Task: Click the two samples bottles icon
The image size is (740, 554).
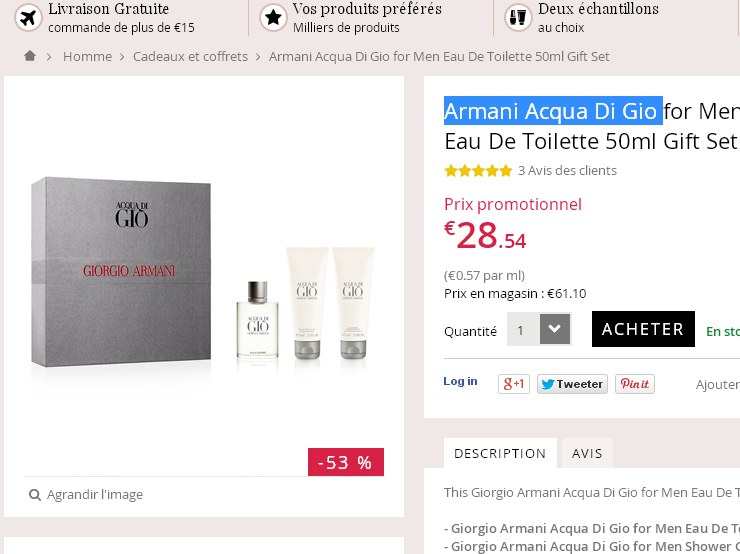Action: (518, 18)
